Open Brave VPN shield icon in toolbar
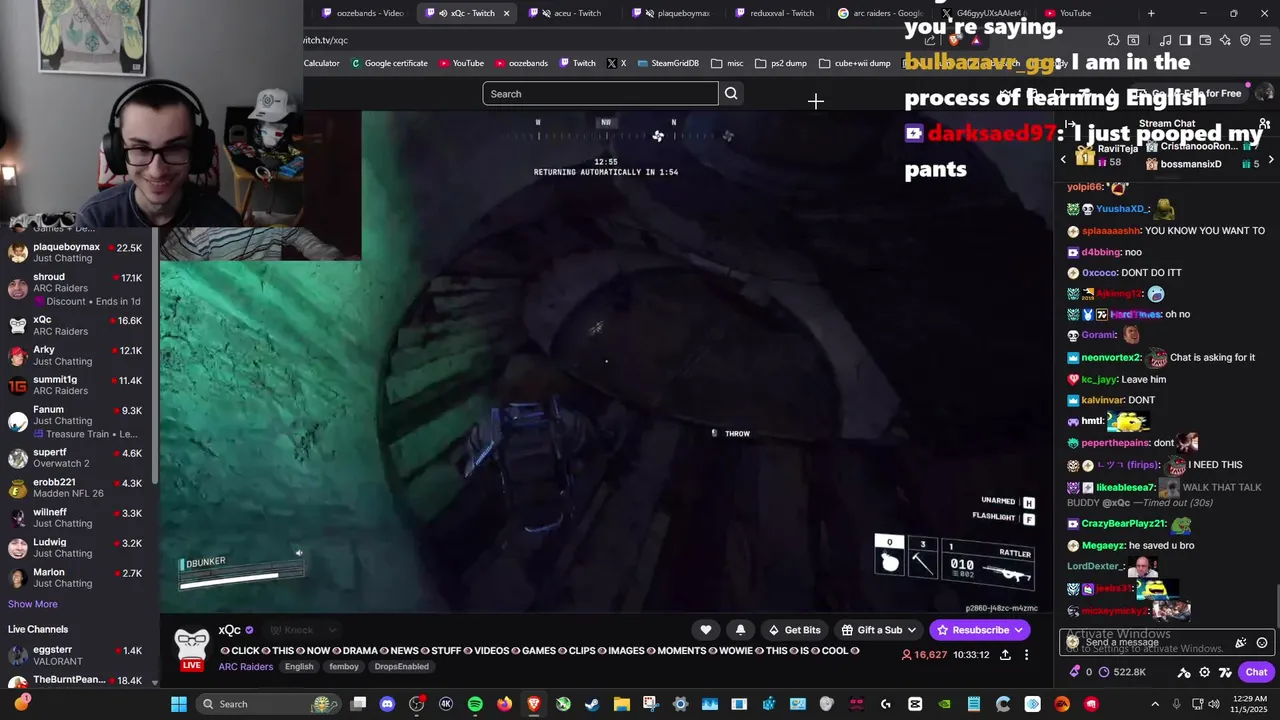 click(x=1245, y=40)
